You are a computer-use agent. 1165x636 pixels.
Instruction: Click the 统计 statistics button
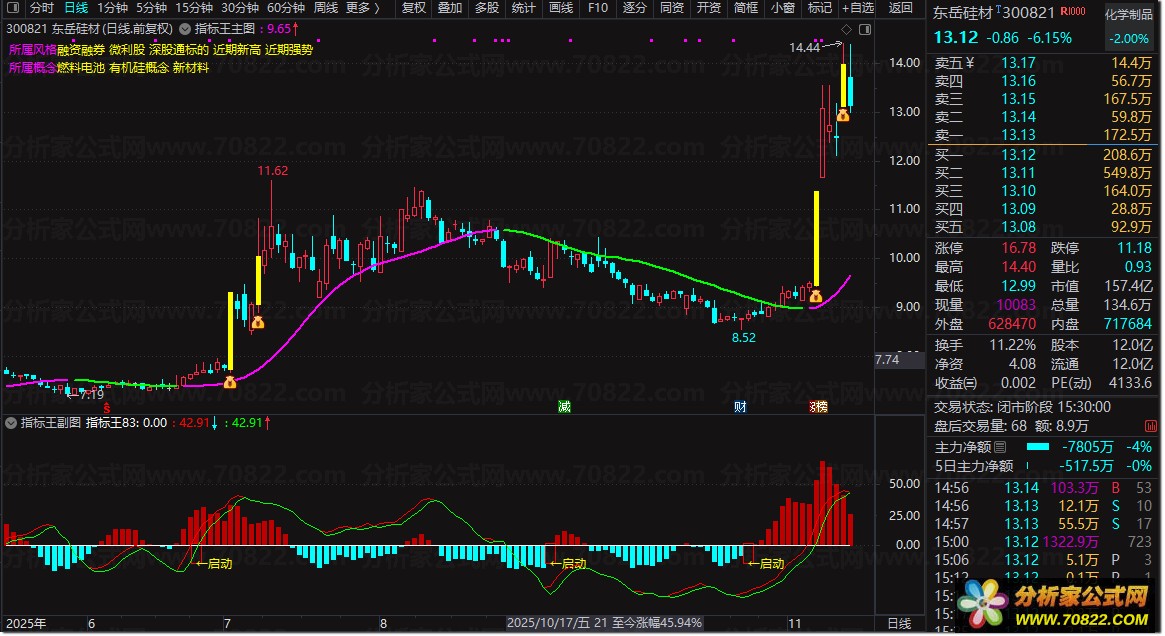[524, 7]
